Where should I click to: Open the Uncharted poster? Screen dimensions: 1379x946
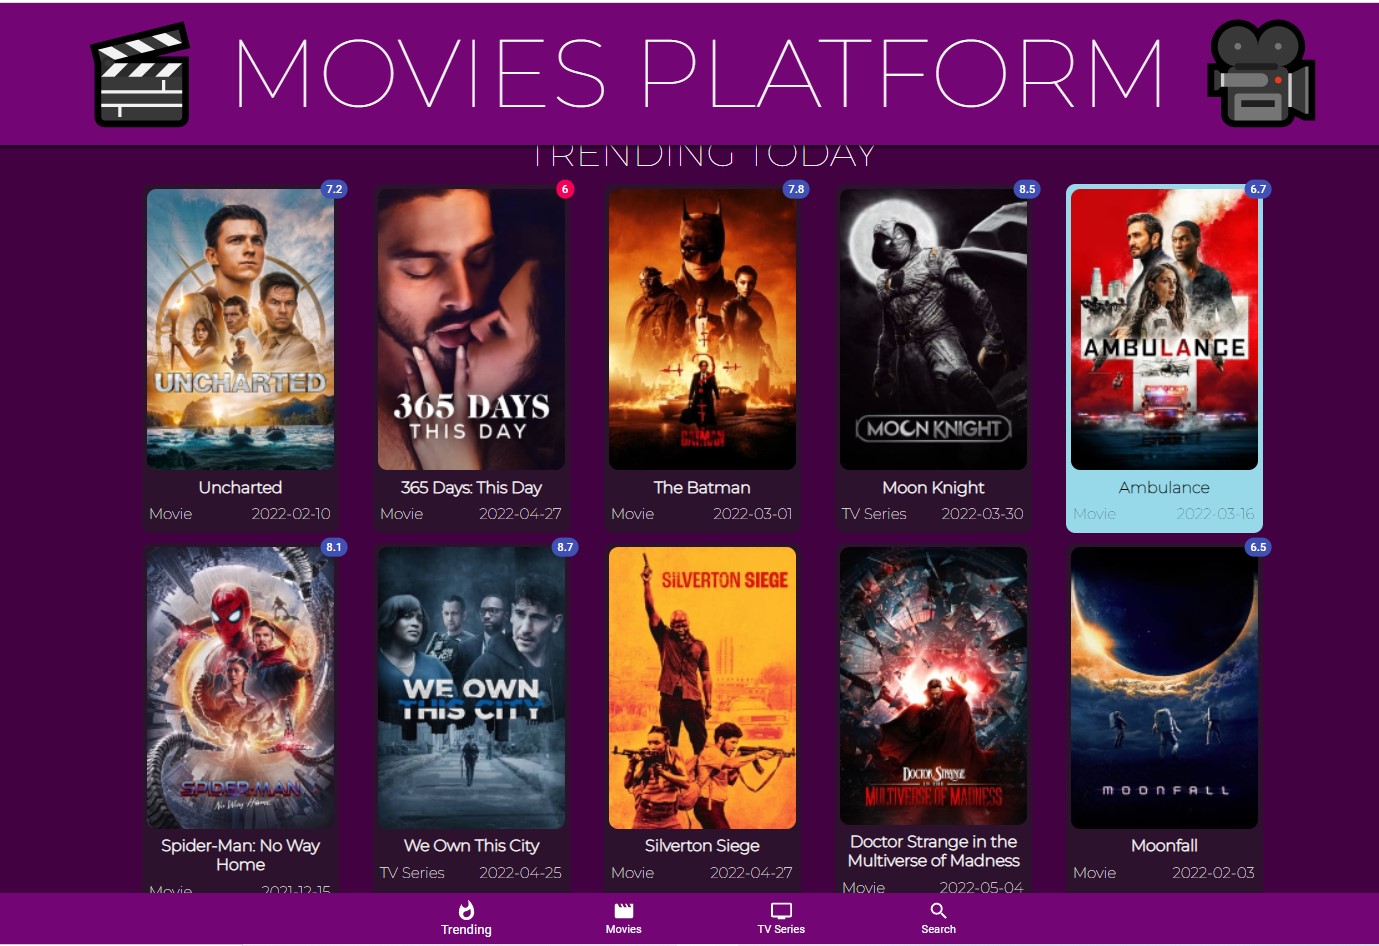click(x=240, y=329)
